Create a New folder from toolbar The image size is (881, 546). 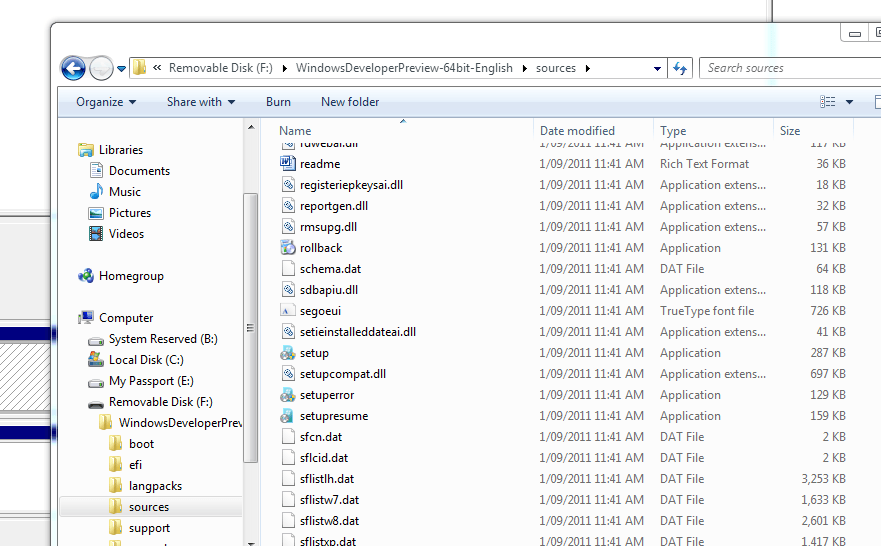click(x=349, y=102)
